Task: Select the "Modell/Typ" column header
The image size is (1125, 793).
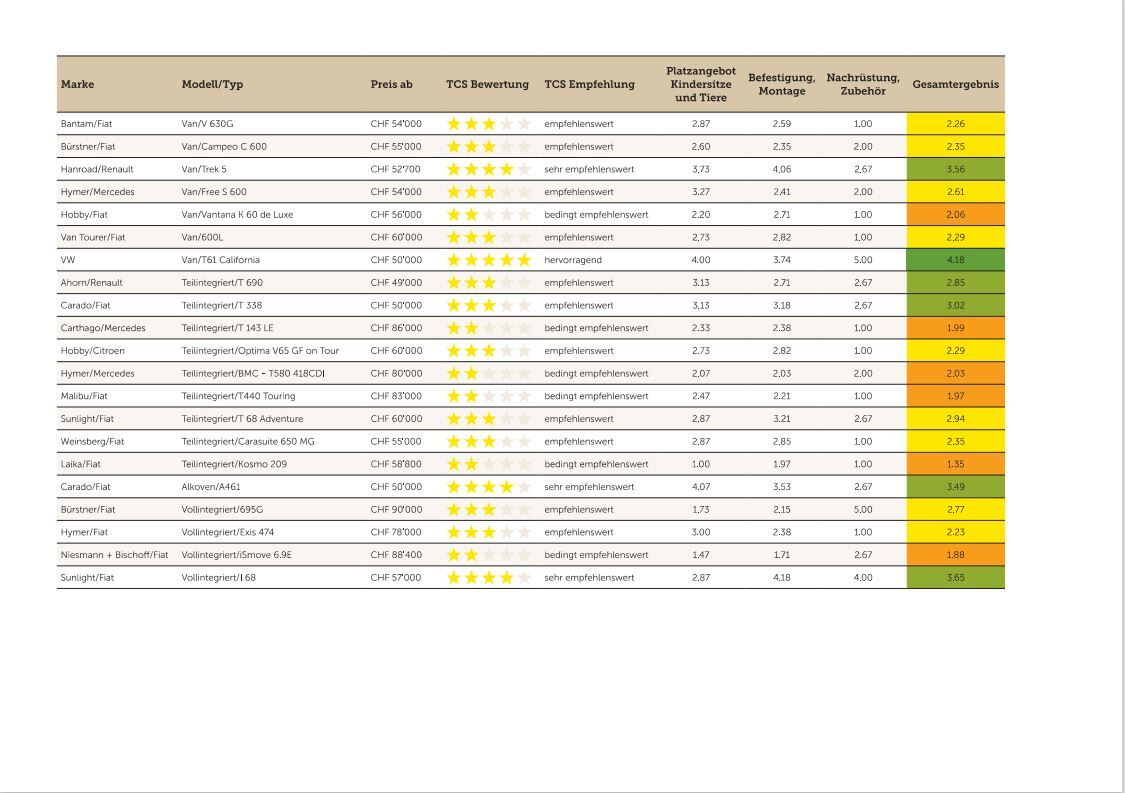Action: coord(212,84)
